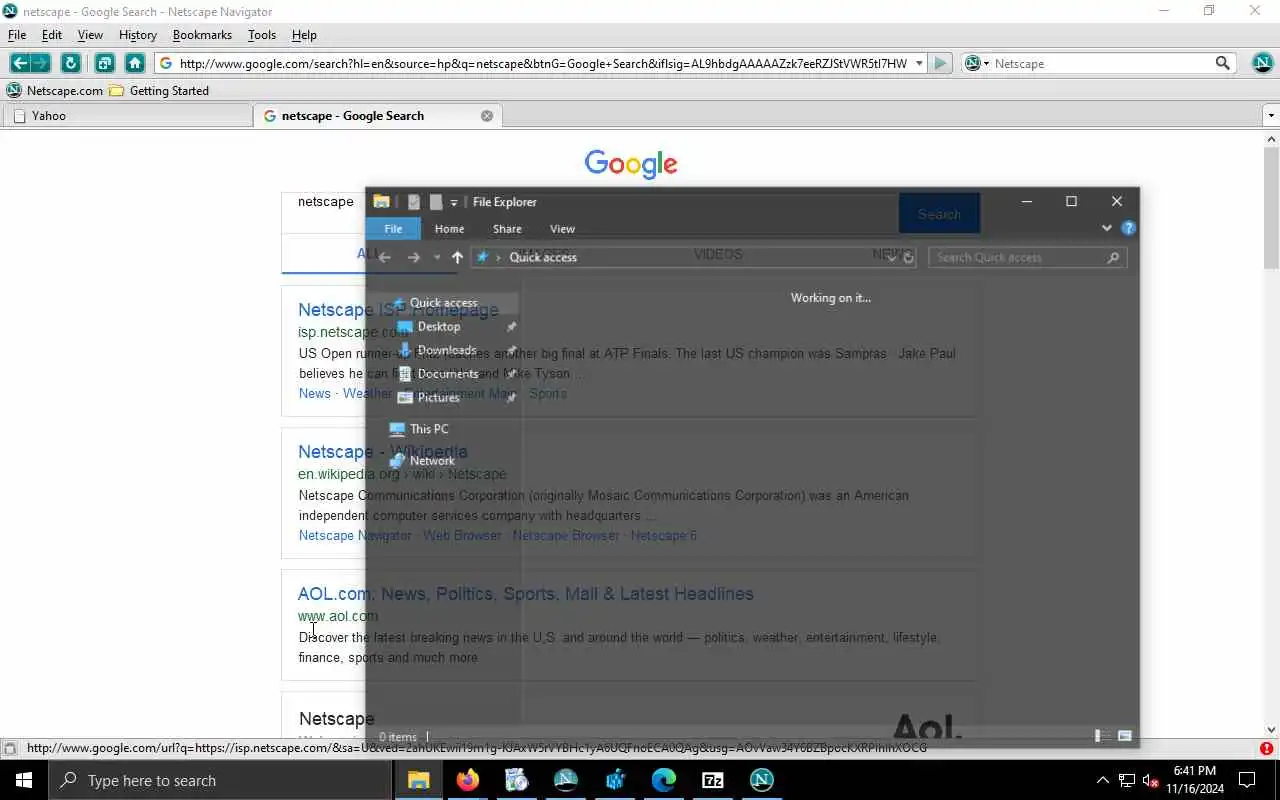Go to the home page in Netscape
This screenshot has width=1280, height=800.
click(135, 63)
